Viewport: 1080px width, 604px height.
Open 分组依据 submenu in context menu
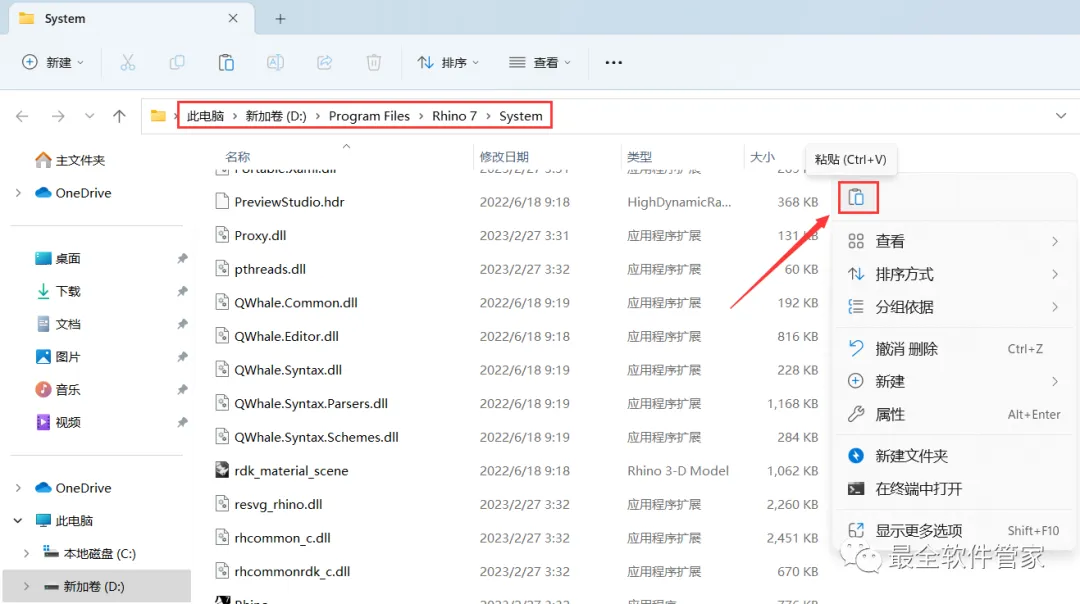pyautogui.click(x=953, y=307)
